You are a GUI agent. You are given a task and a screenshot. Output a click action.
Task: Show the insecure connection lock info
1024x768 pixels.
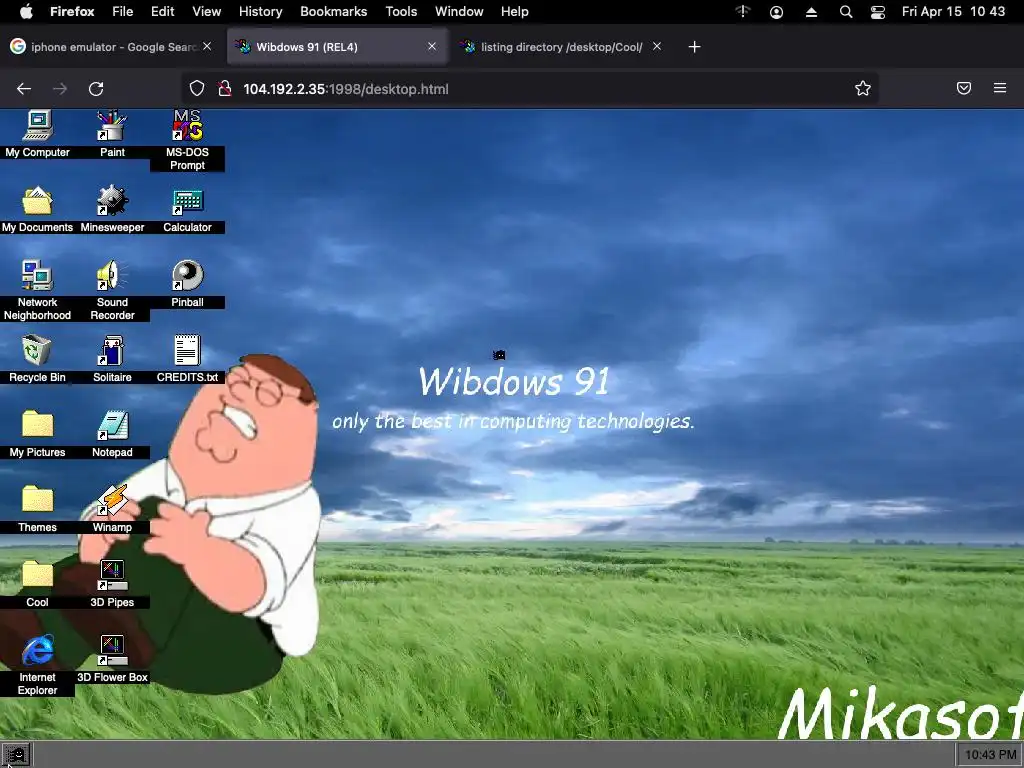[x=225, y=88]
